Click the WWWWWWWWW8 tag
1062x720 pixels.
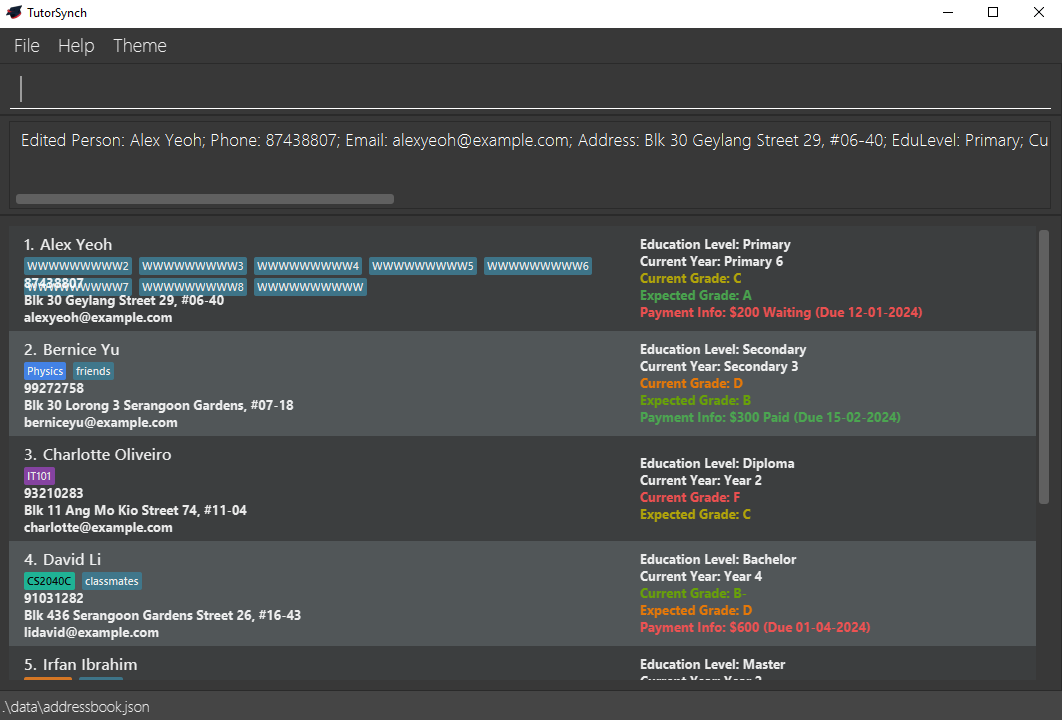[x=193, y=287]
